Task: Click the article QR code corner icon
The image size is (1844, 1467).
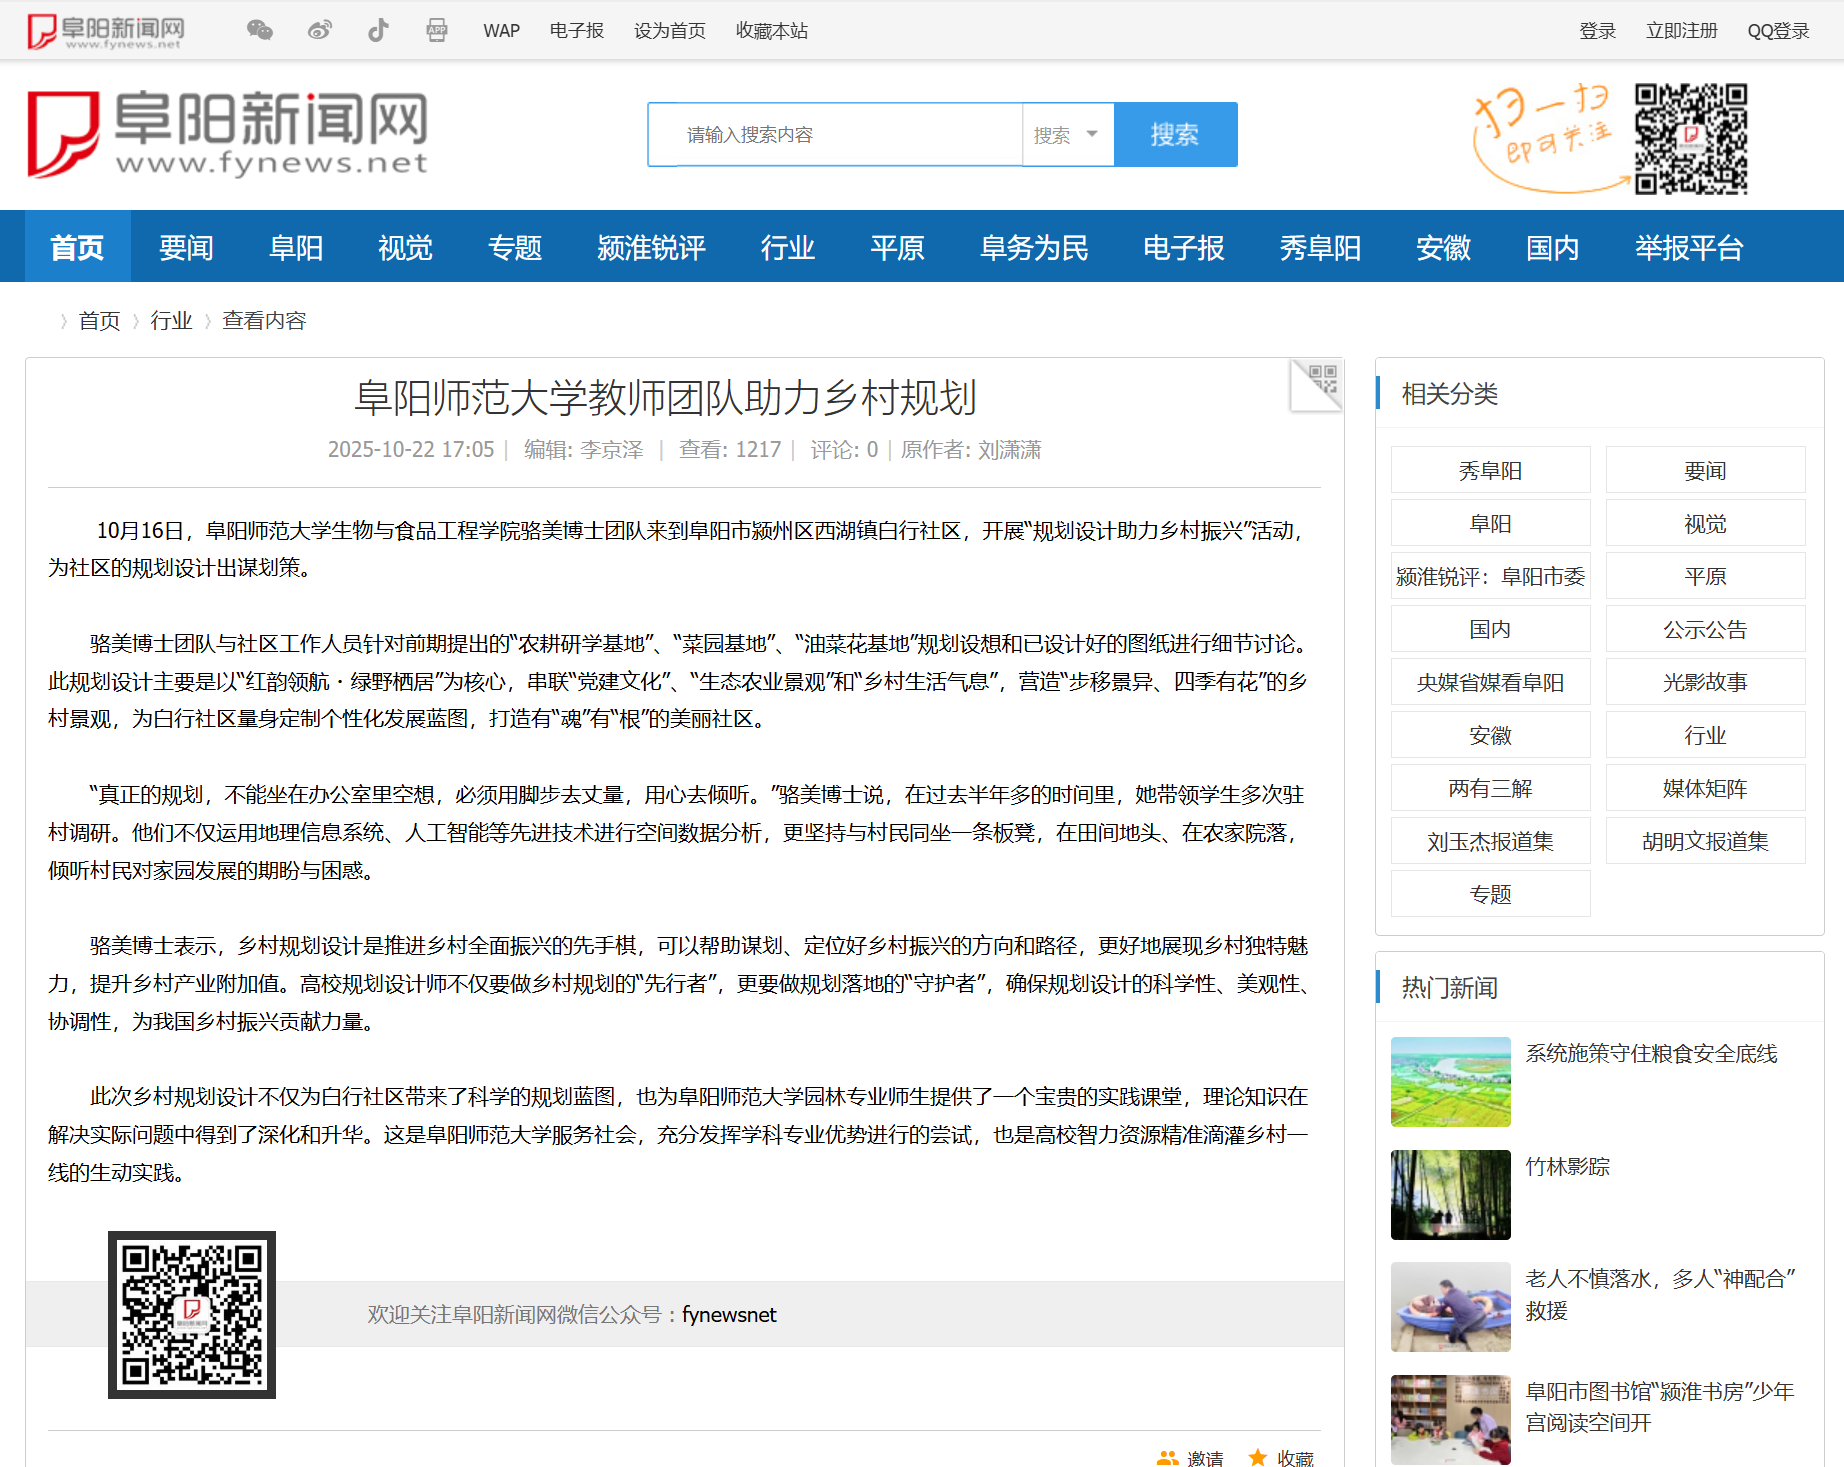Action: pos(1317,385)
